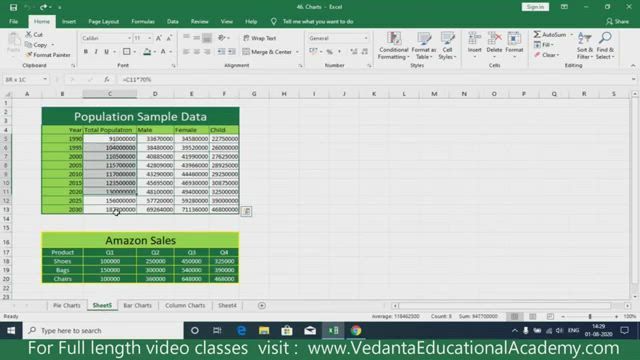The width and height of the screenshot is (640, 360).
Task: Apply Percent Style format
Action: coord(329,52)
